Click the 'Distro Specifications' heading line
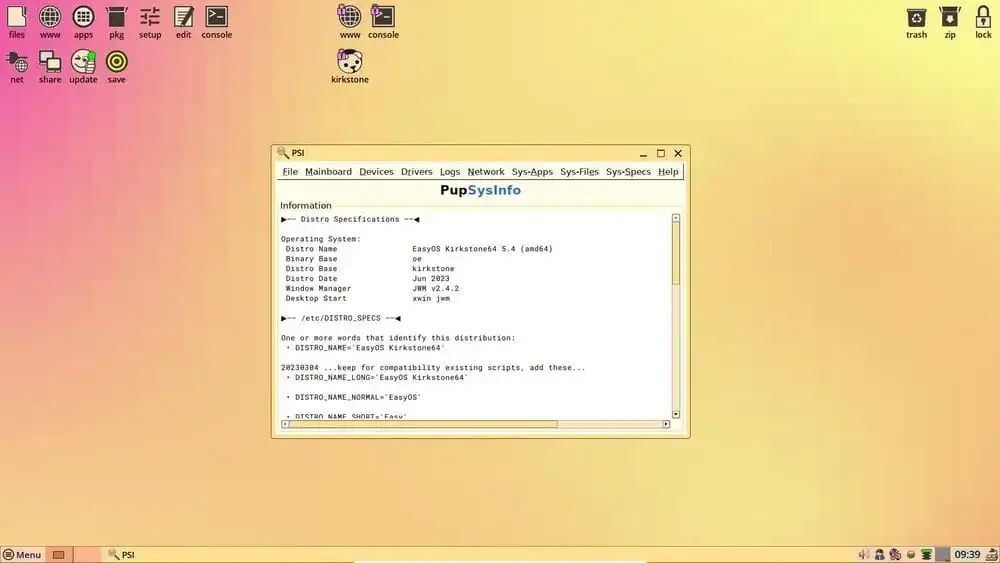 tap(350, 219)
